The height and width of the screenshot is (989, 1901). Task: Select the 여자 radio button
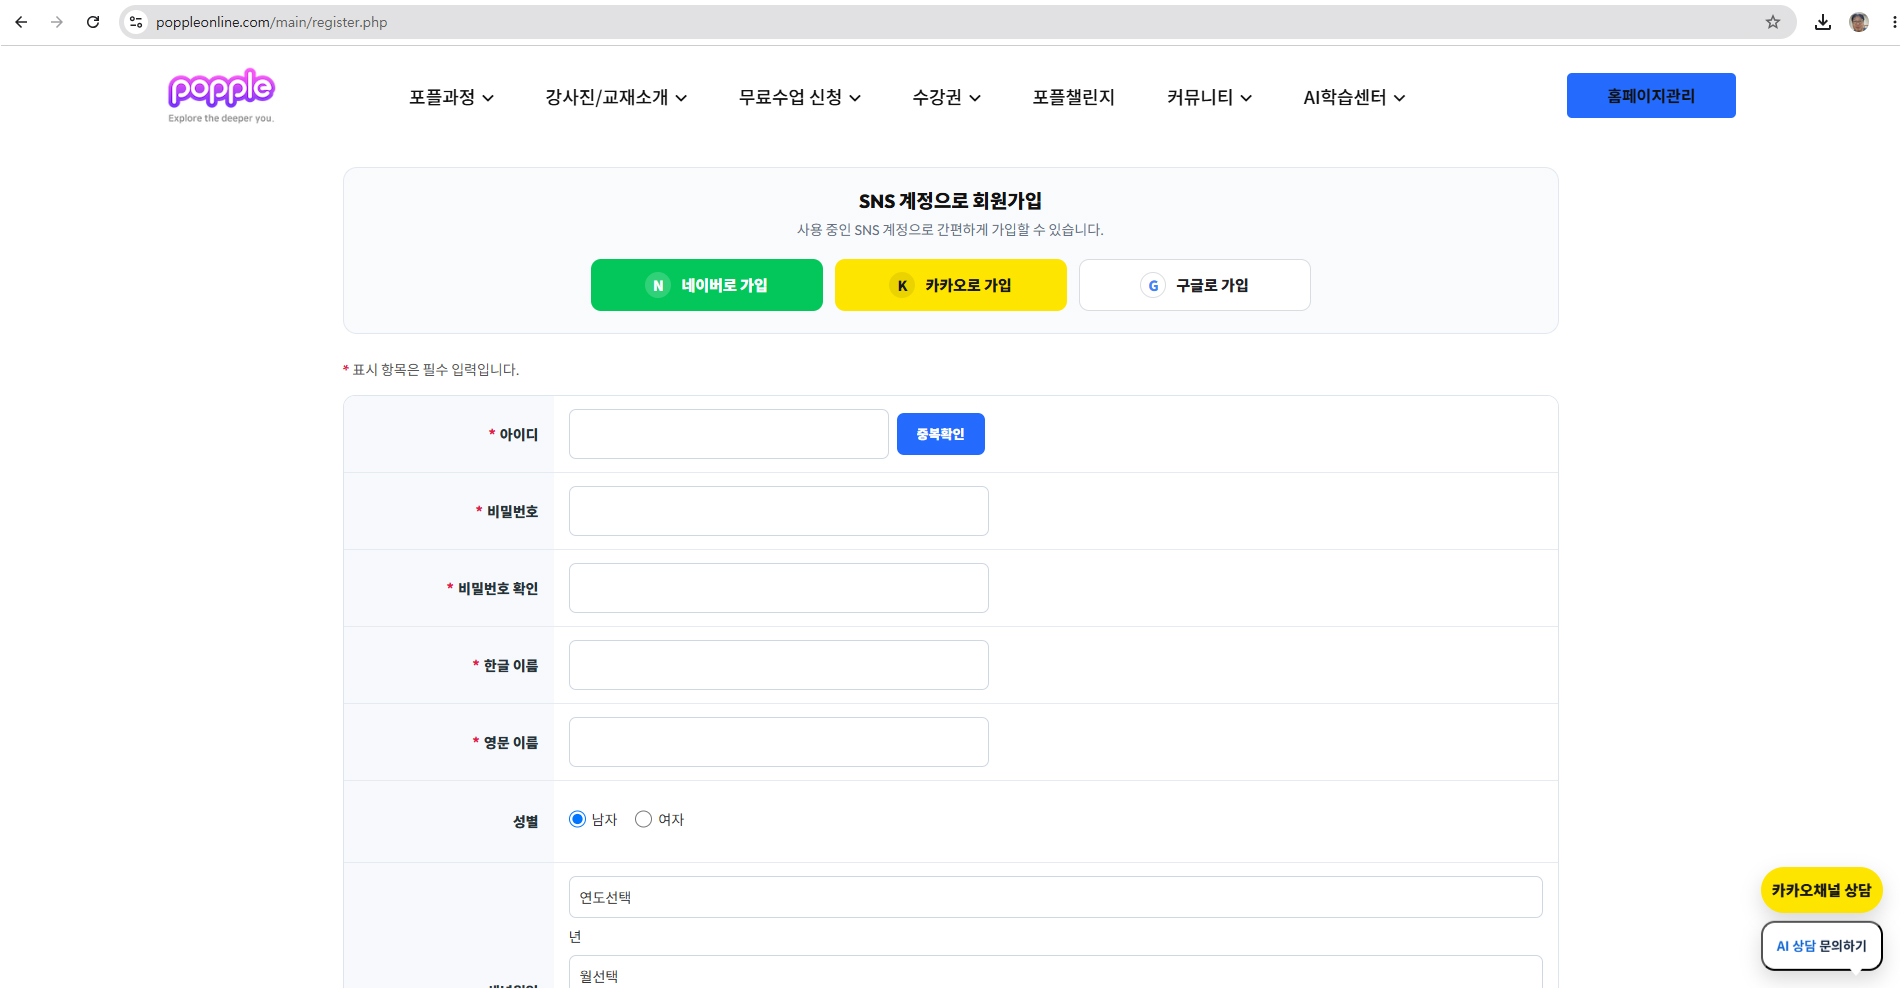tap(644, 819)
